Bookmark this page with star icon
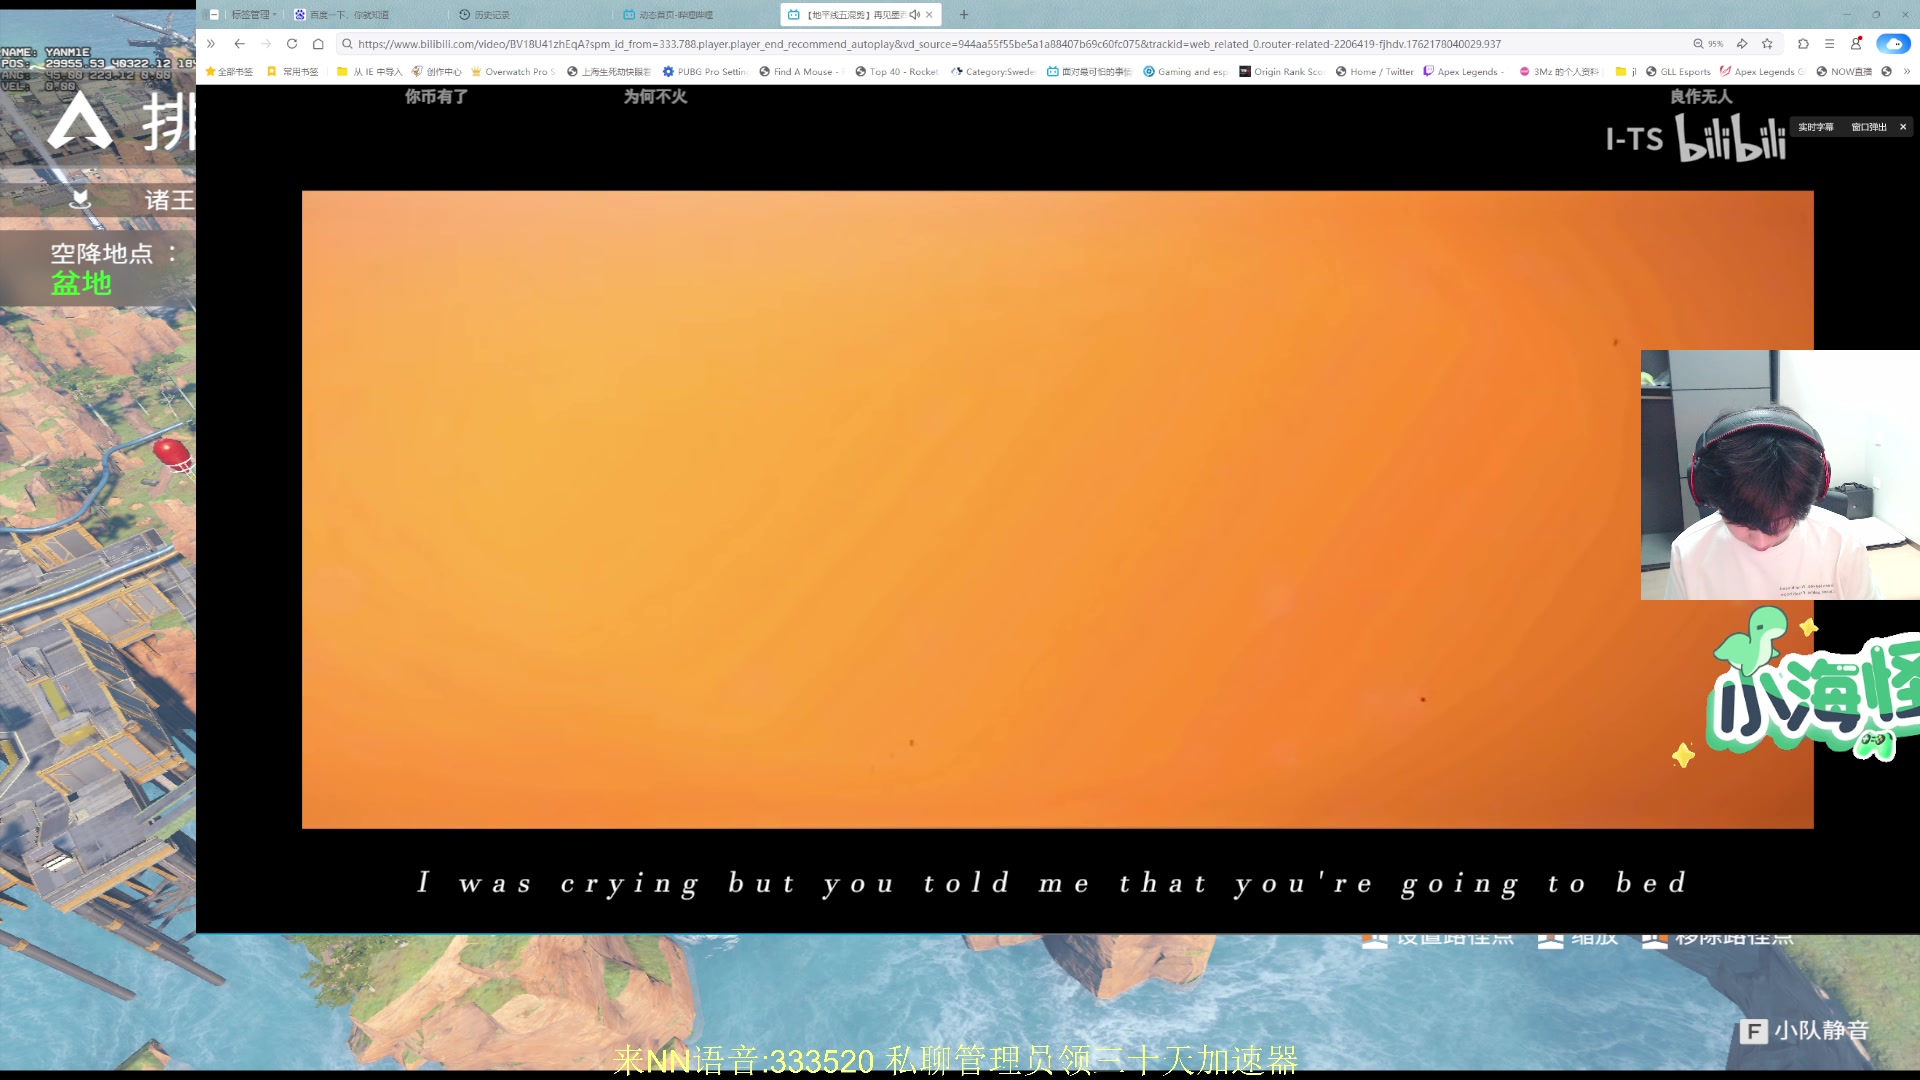This screenshot has height=1080, width=1920. [1767, 44]
